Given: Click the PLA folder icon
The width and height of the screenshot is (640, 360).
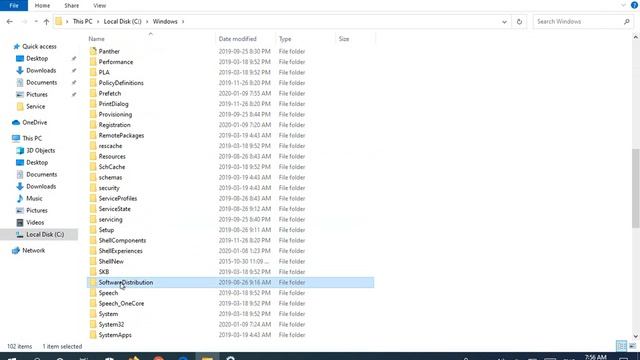Looking at the screenshot, I should click(93, 72).
